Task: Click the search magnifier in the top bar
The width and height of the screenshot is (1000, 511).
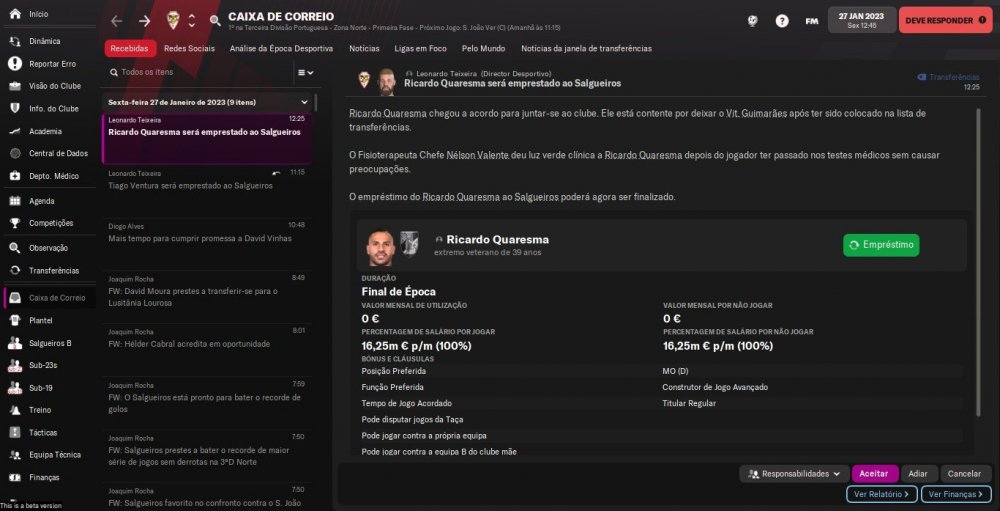Action: (215, 21)
